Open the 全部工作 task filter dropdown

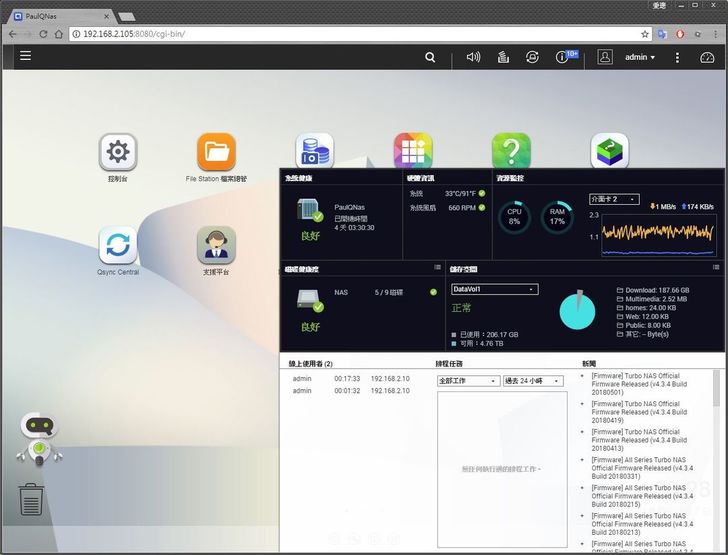click(x=468, y=381)
